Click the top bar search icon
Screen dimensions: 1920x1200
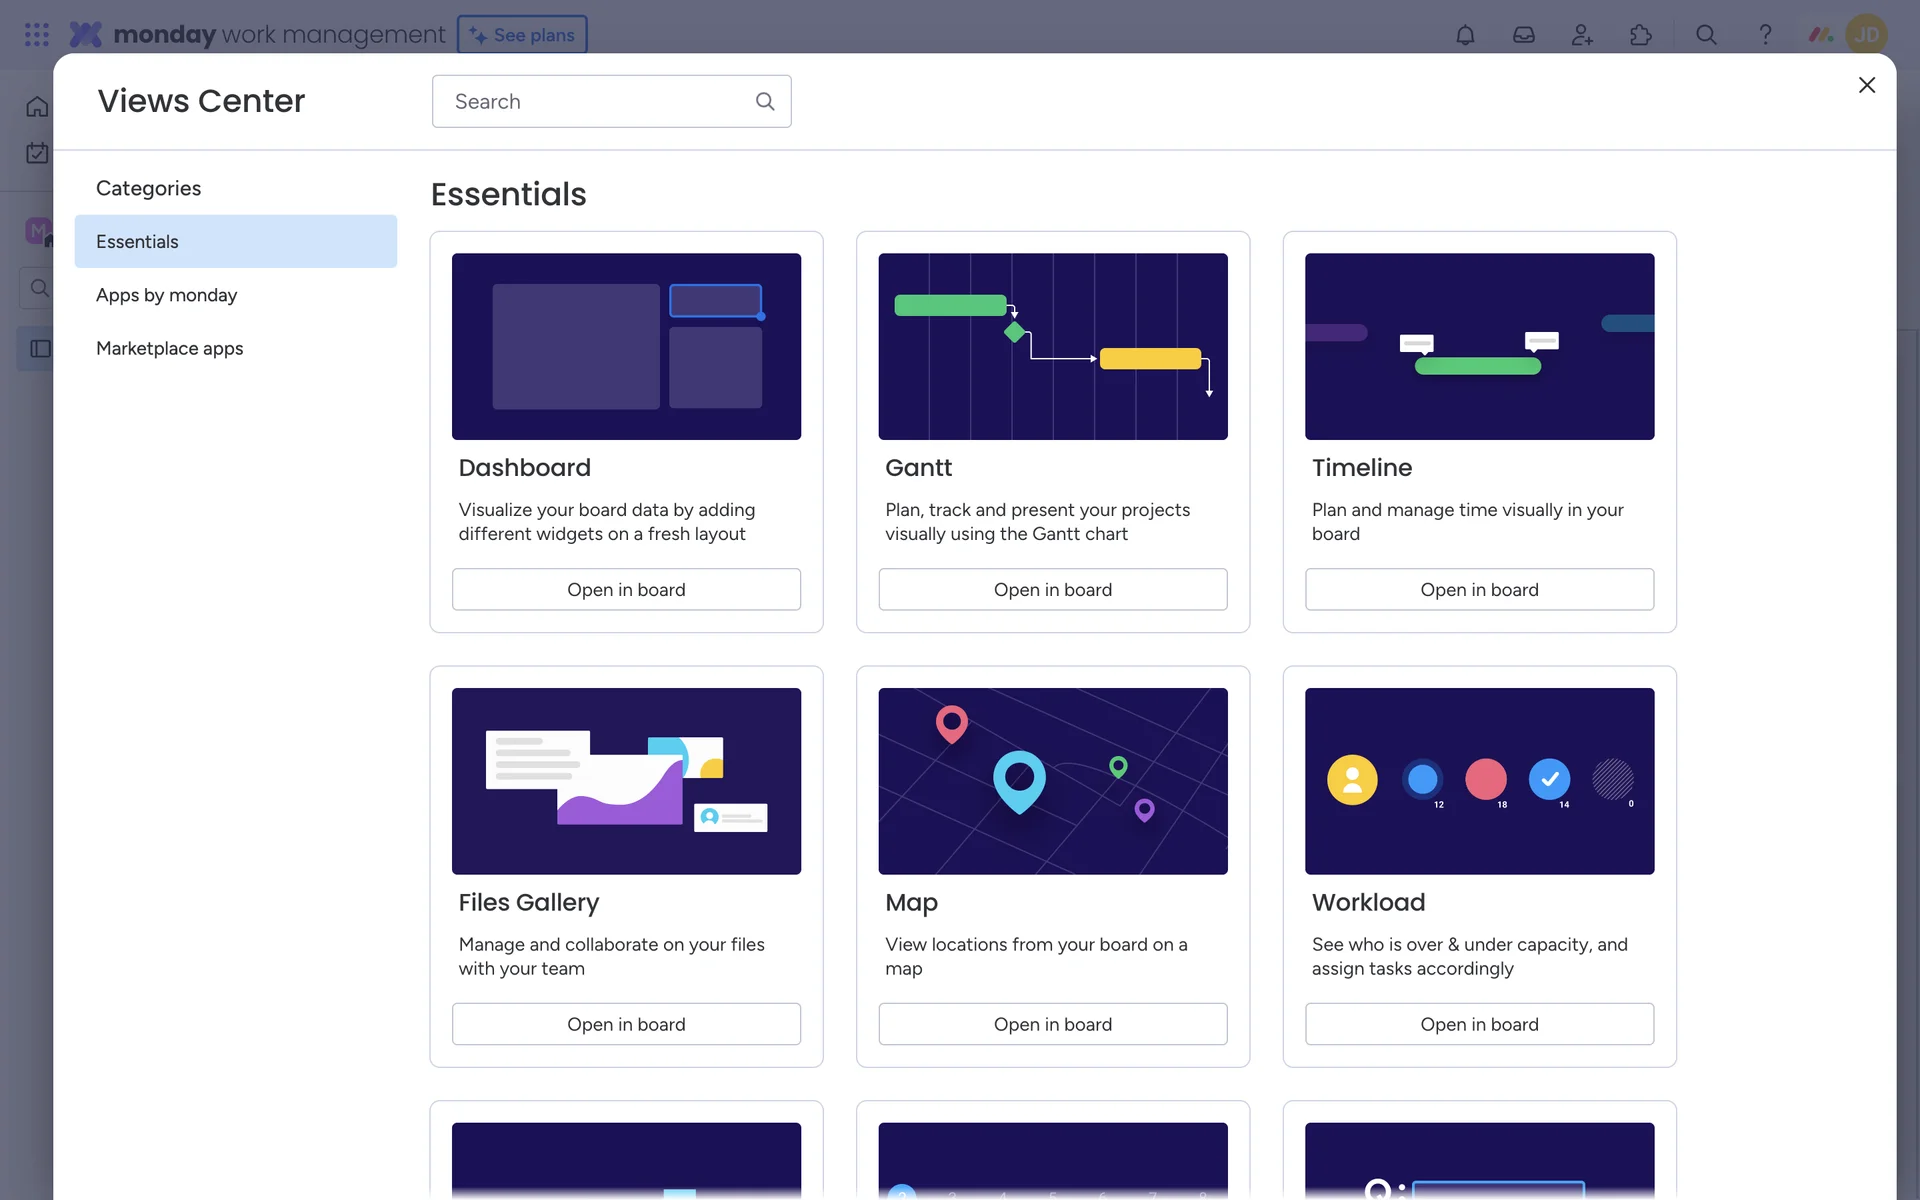[x=1706, y=35]
